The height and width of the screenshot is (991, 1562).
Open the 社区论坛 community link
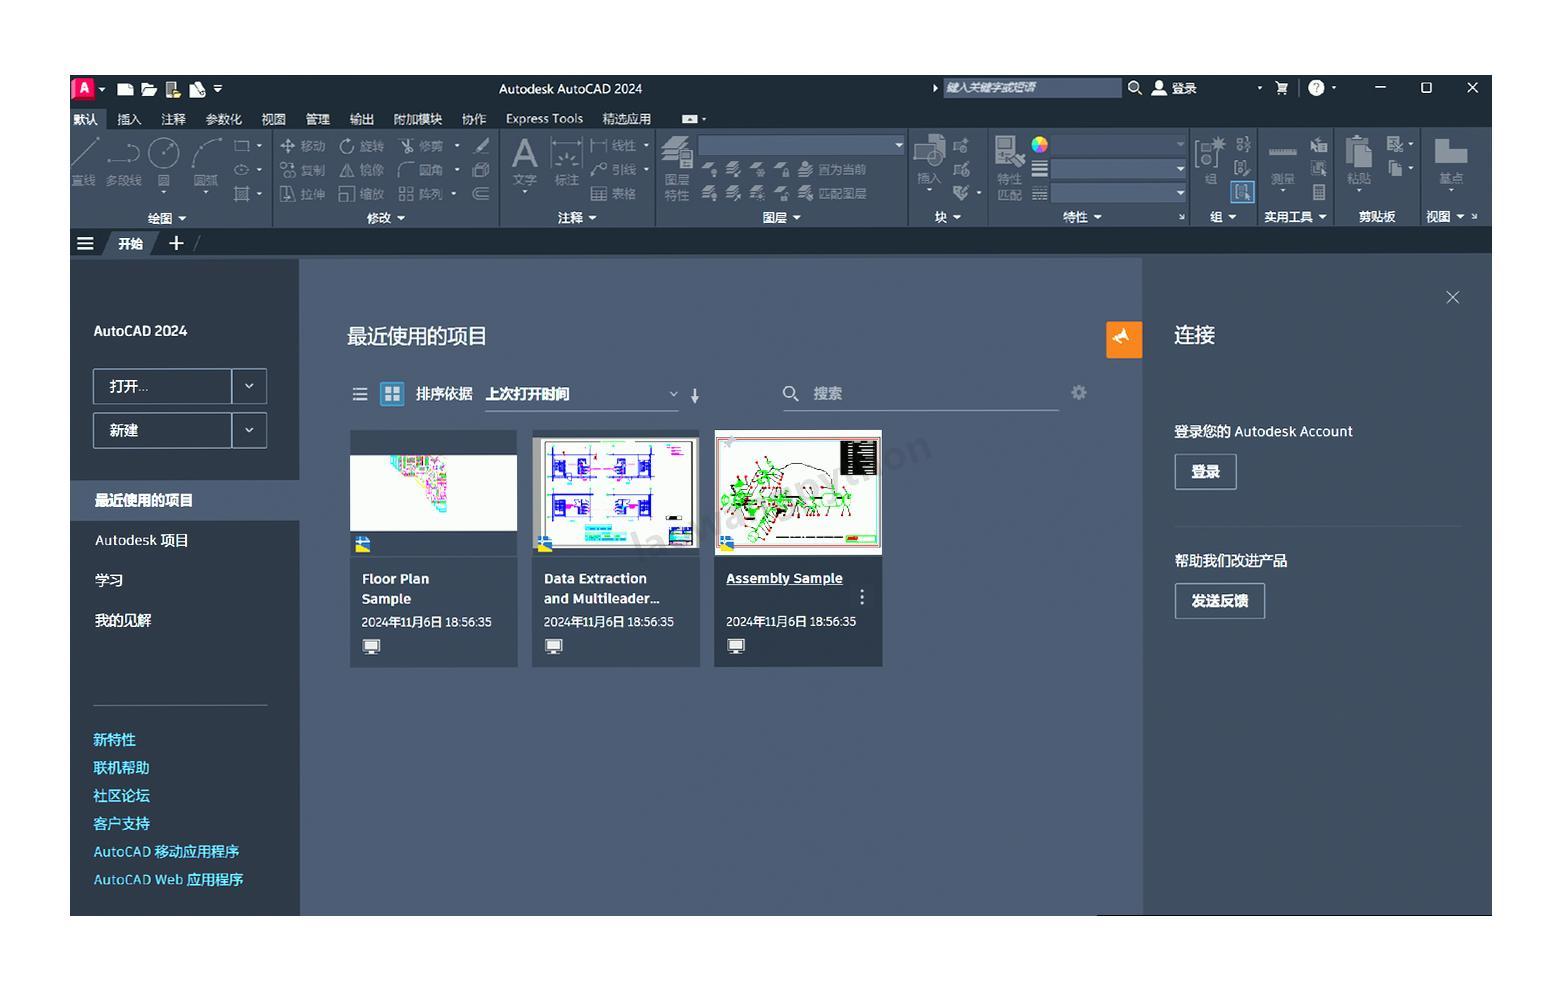coord(120,795)
